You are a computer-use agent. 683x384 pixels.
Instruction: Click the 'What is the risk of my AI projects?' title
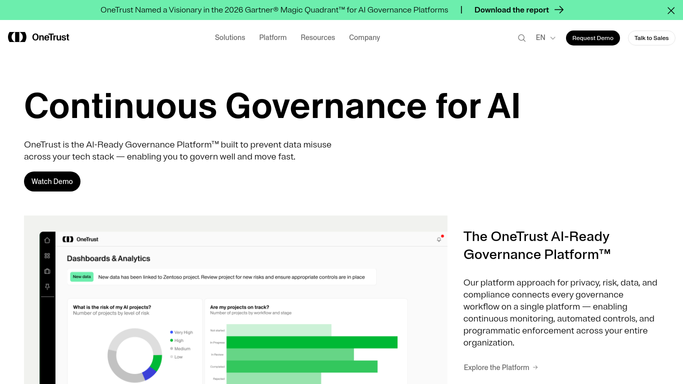[x=112, y=307]
